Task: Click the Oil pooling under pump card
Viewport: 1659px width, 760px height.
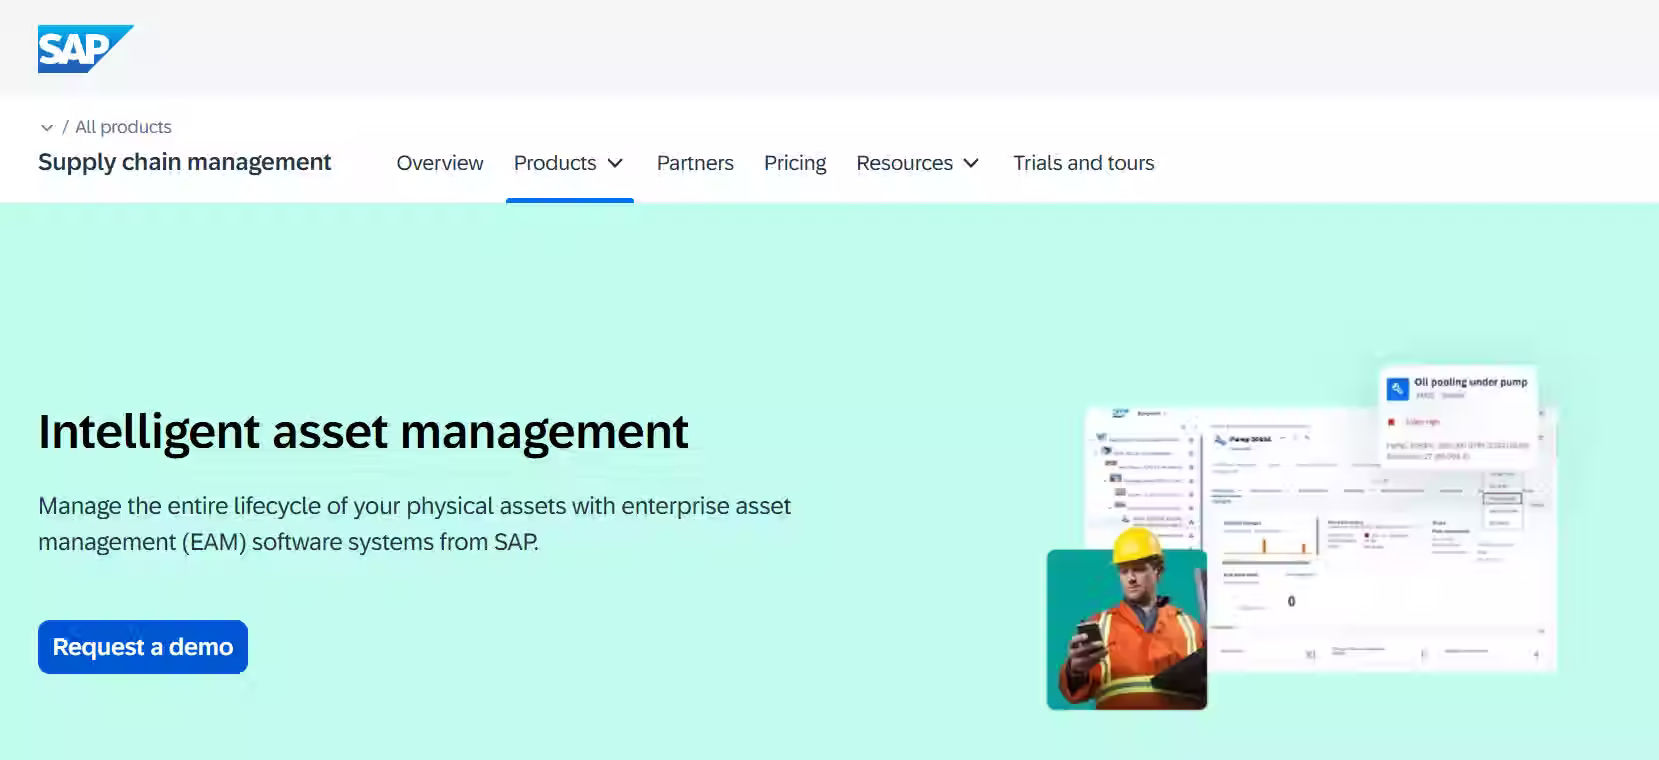Action: point(1458,416)
